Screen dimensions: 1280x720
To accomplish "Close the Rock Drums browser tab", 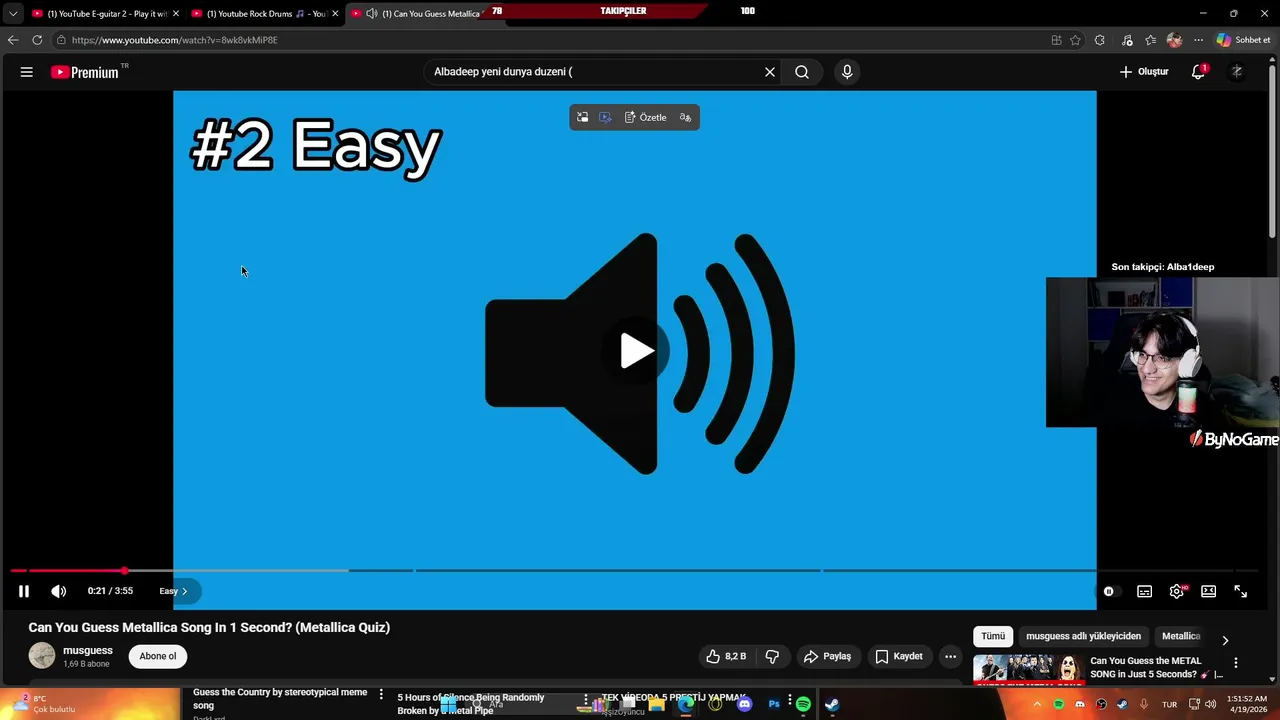I will [x=335, y=14].
